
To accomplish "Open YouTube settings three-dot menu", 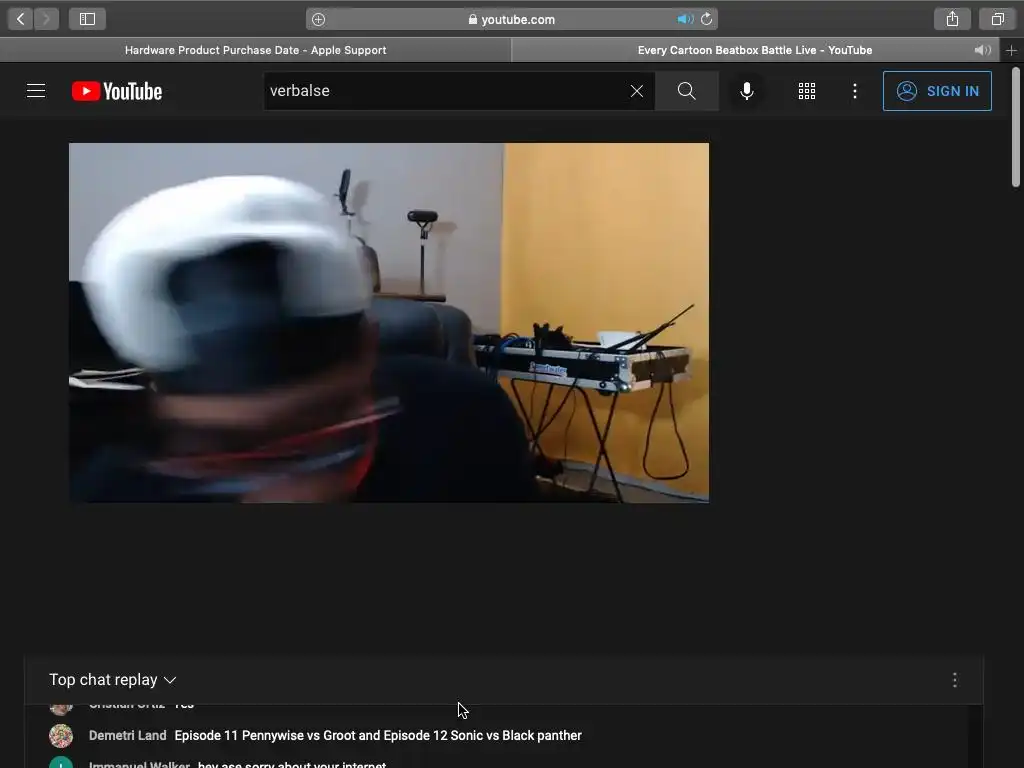I will tap(854, 91).
